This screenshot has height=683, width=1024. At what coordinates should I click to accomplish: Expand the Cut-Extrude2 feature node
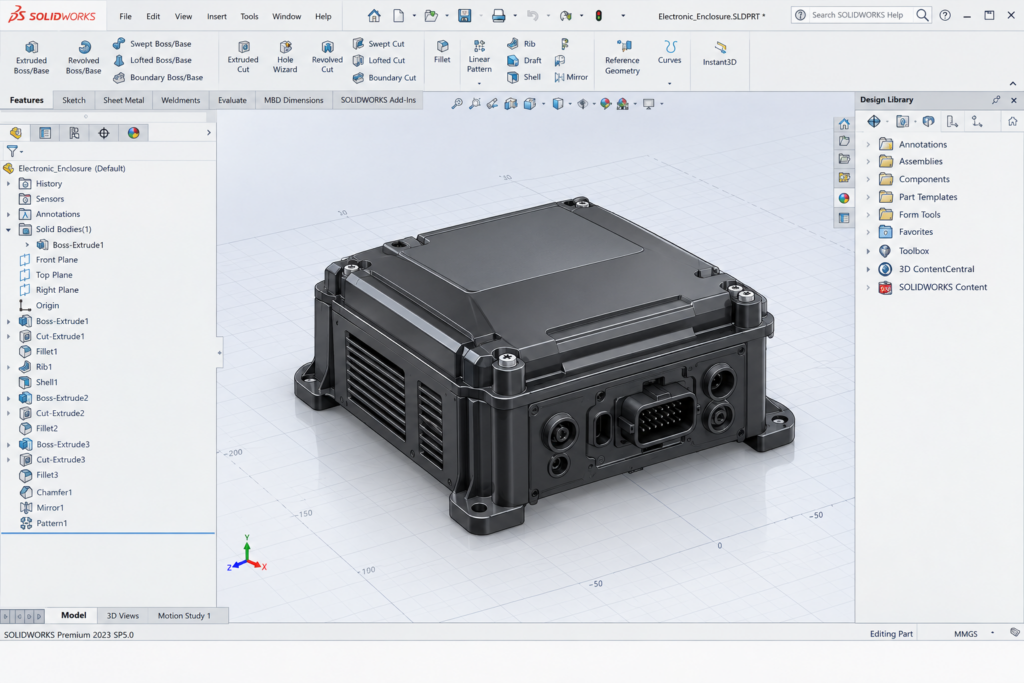point(8,413)
